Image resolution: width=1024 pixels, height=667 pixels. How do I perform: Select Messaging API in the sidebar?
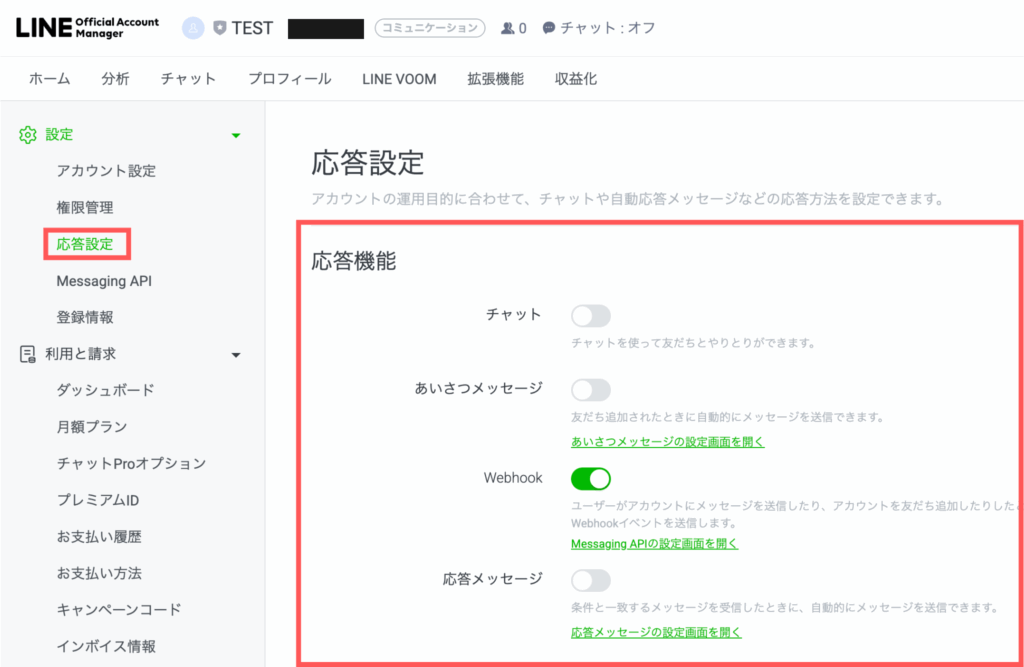(x=104, y=281)
